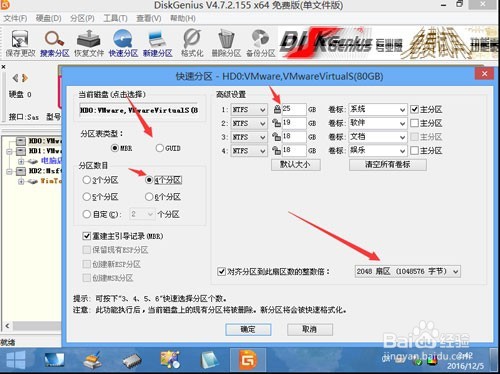This screenshot has width=500, height=374.
Task: Click current disk selector HD0:VMware field
Action: [x=139, y=110]
